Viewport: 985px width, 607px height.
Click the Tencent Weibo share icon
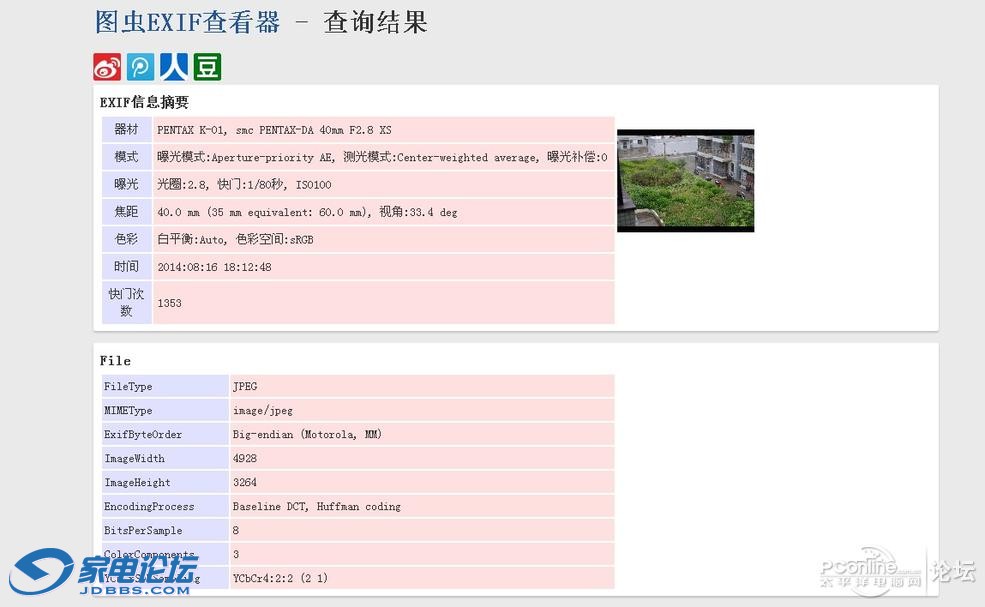(x=140, y=67)
